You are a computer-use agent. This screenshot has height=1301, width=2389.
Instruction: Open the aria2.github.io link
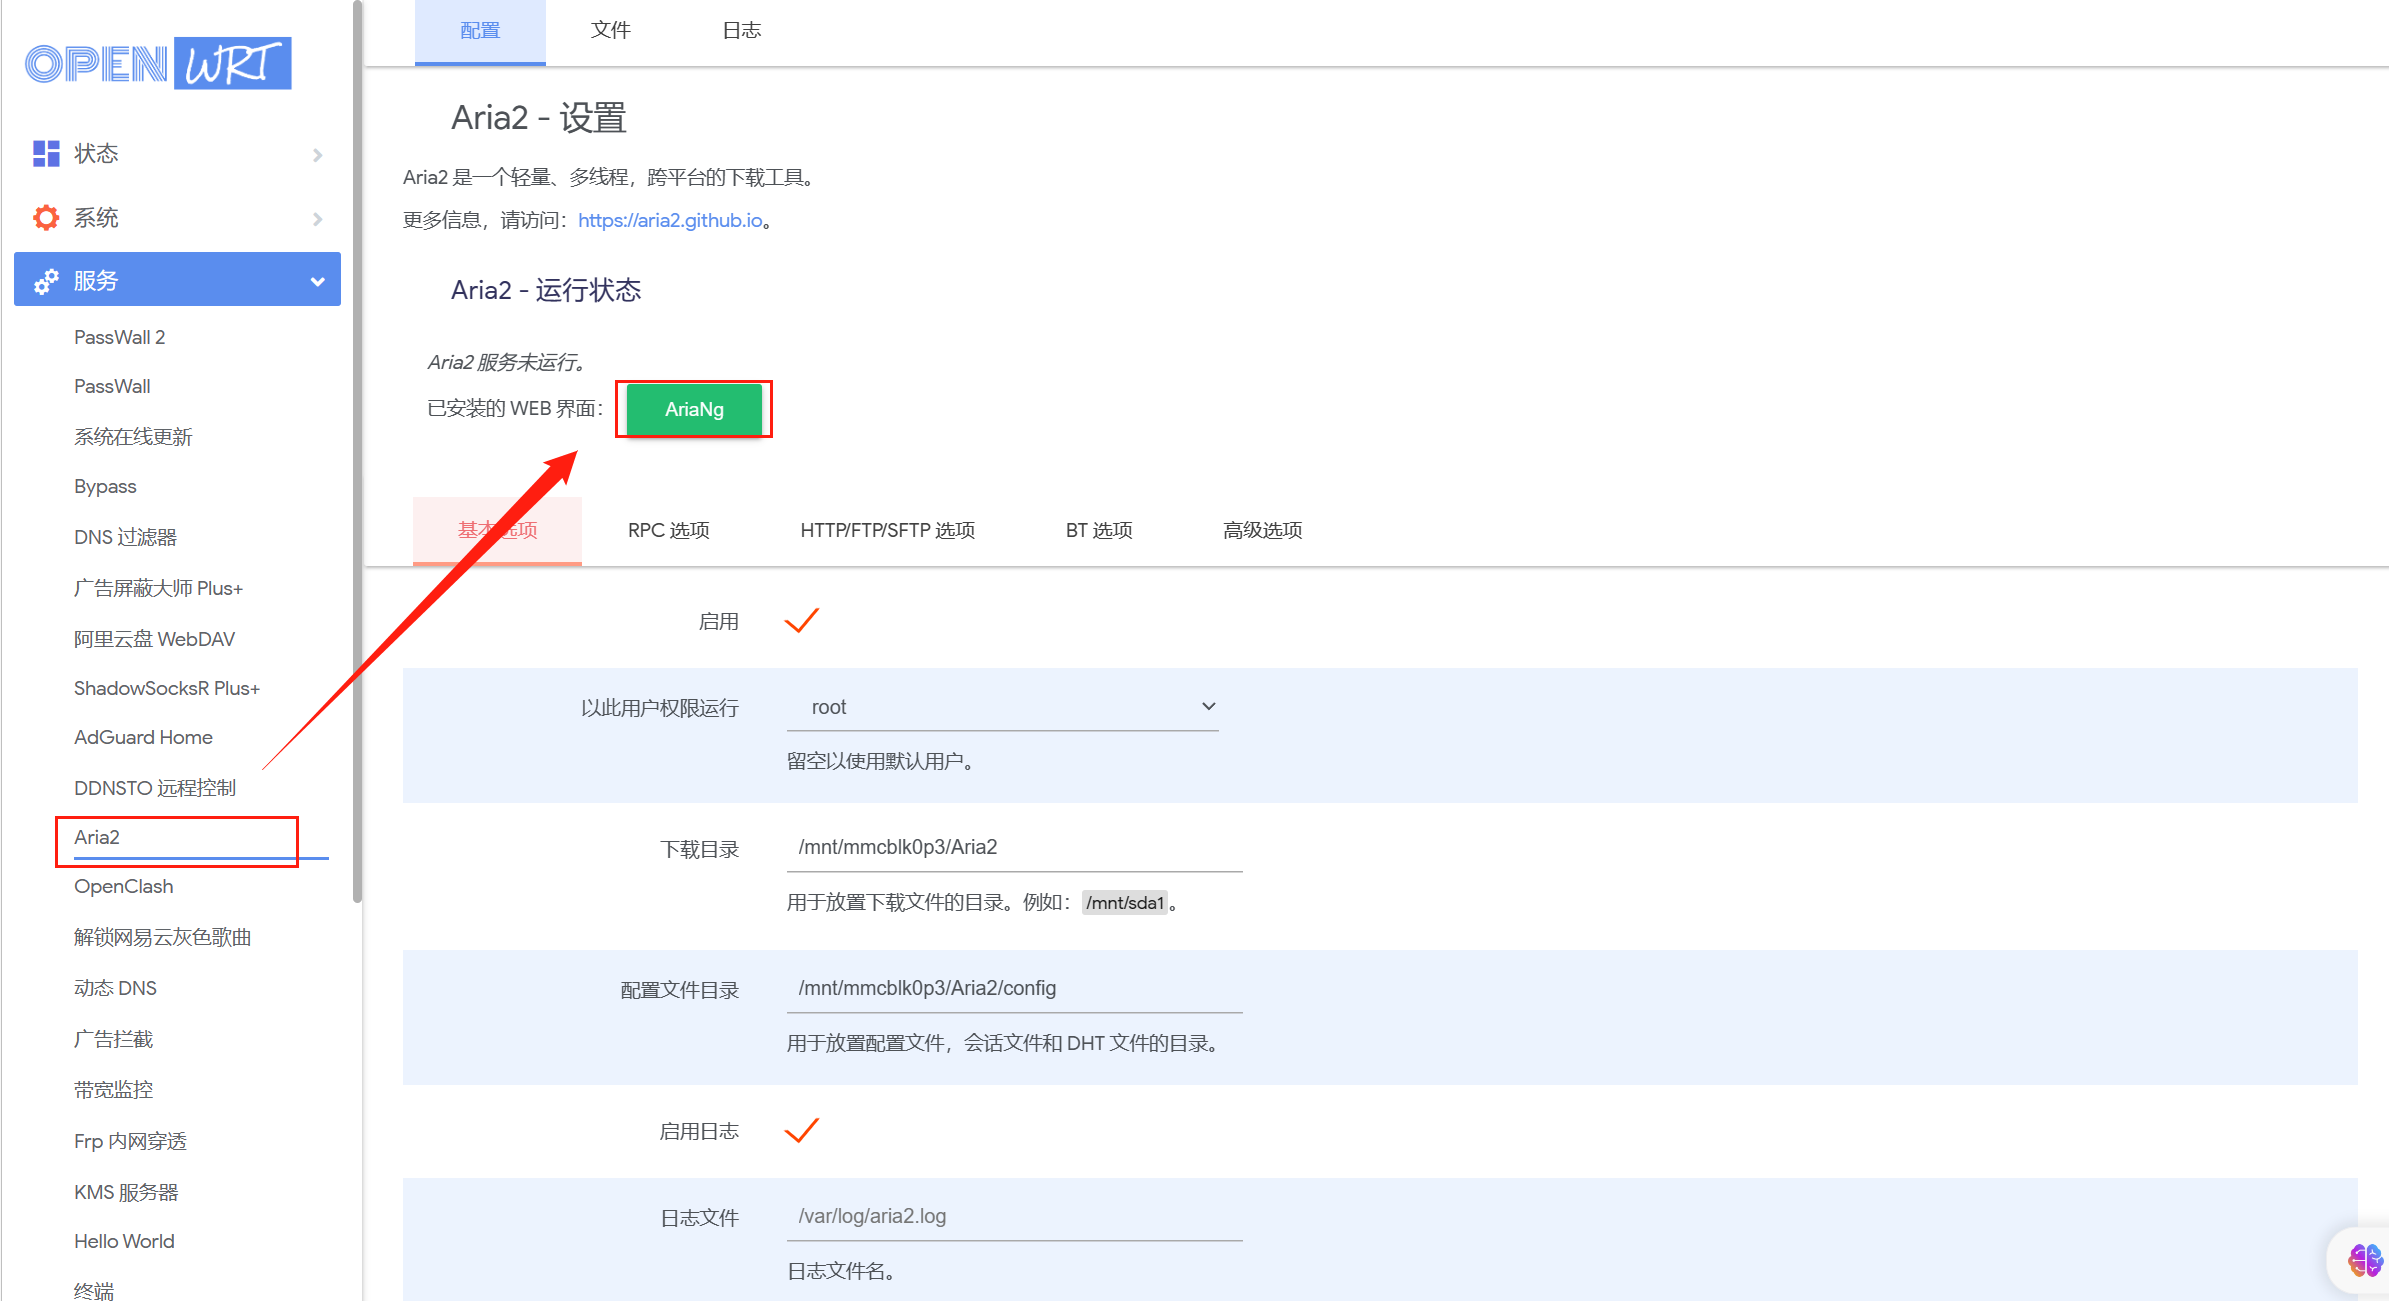point(670,220)
